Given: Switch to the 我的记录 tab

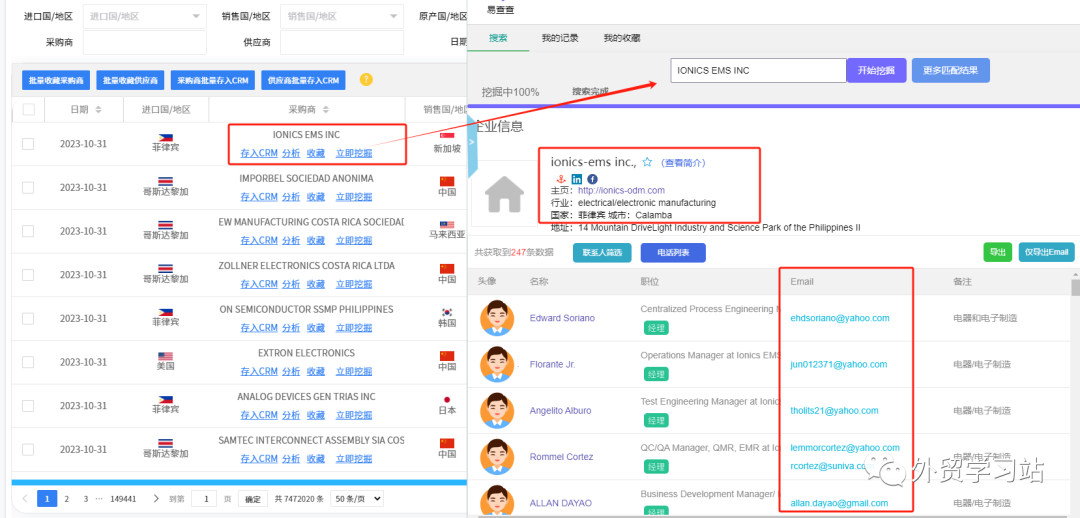Looking at the screenshot, I should 560,39.
